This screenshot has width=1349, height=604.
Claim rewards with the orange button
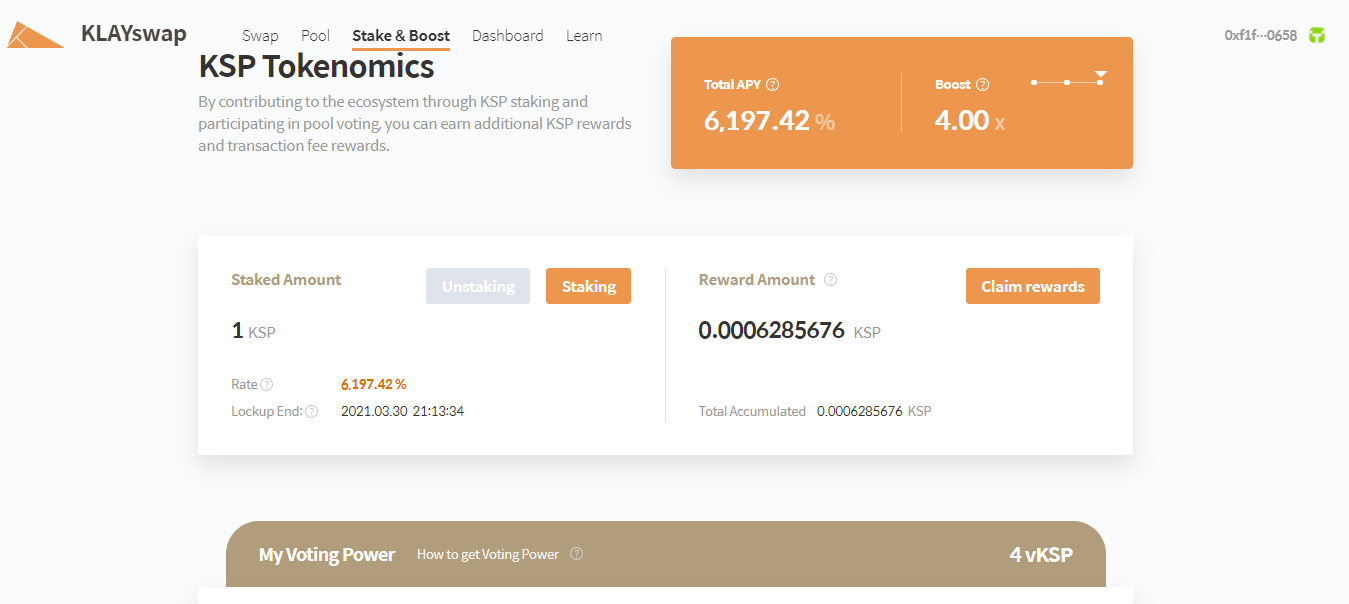[x=1033, y=286]
